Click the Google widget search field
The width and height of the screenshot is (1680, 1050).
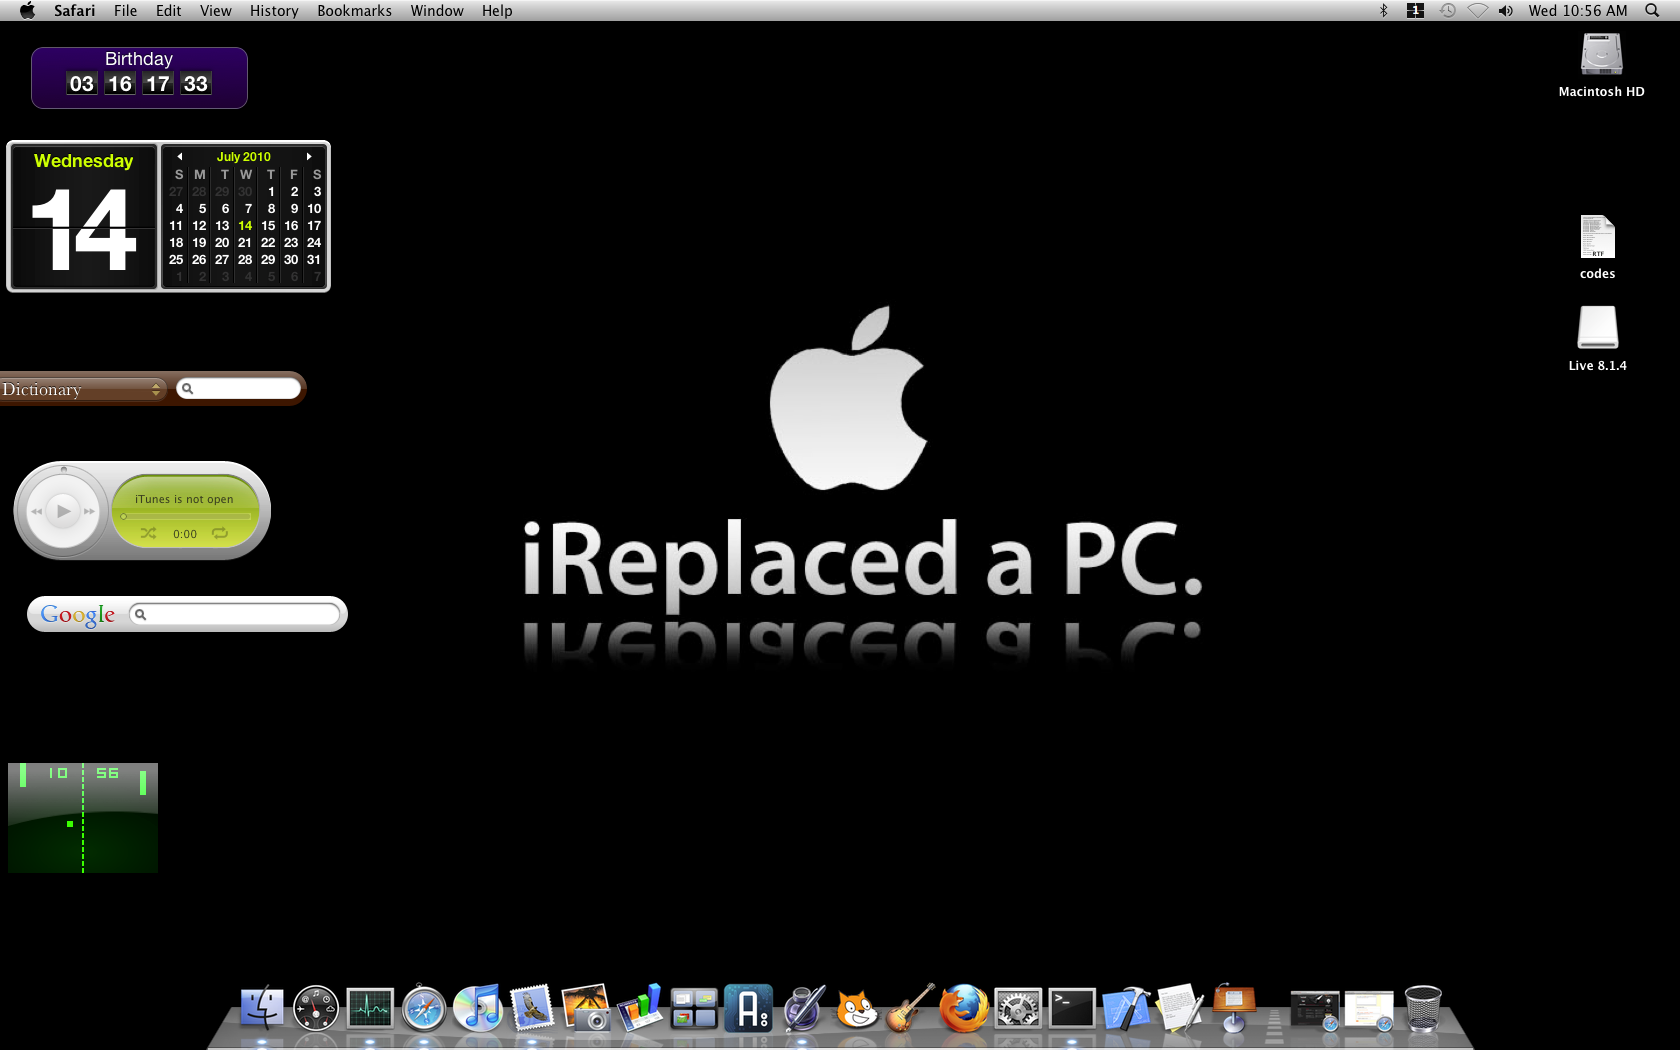tap(235, 614)
